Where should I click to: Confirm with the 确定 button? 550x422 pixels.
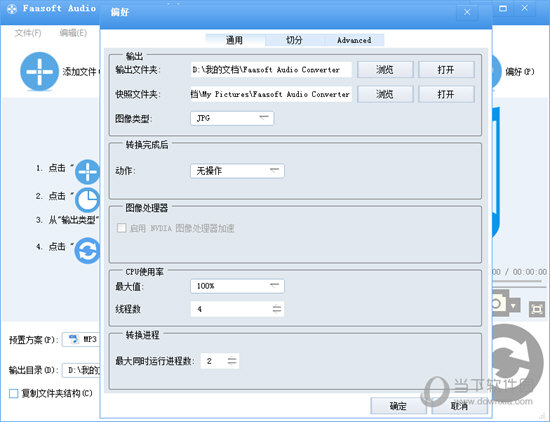coord(398,406)
